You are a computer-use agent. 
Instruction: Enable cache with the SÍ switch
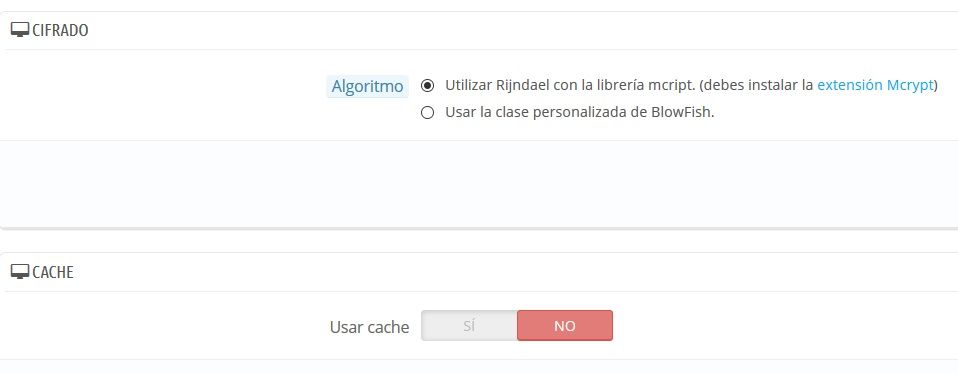point(469,325)
